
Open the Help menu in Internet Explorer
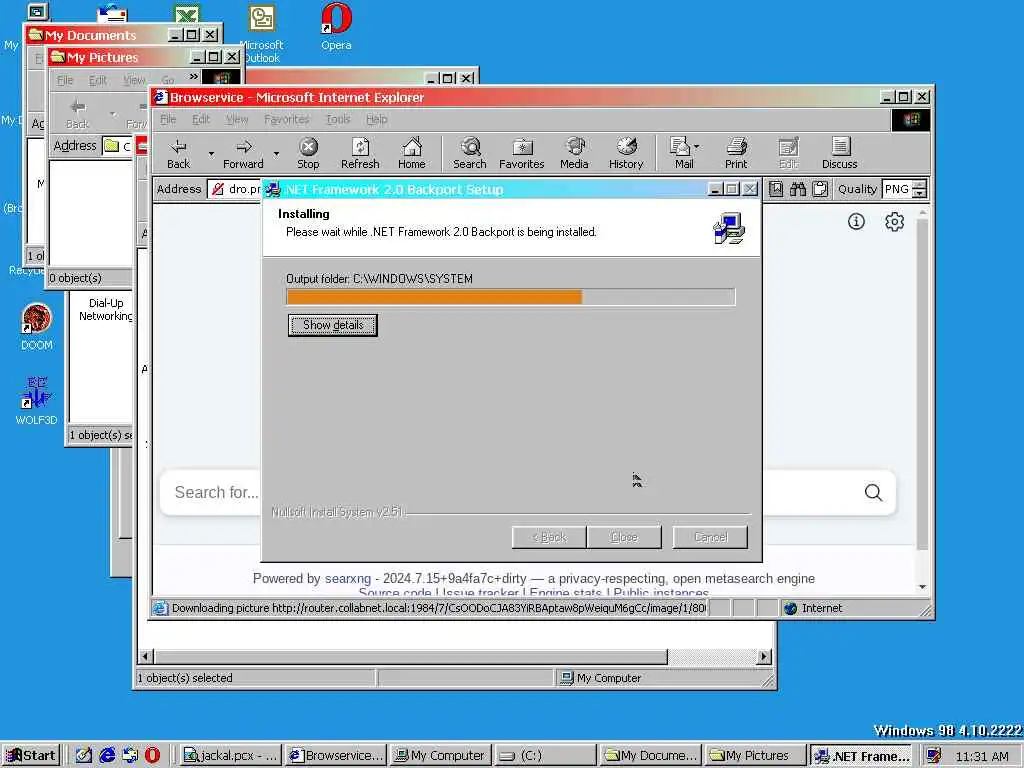tap(376, 120)
